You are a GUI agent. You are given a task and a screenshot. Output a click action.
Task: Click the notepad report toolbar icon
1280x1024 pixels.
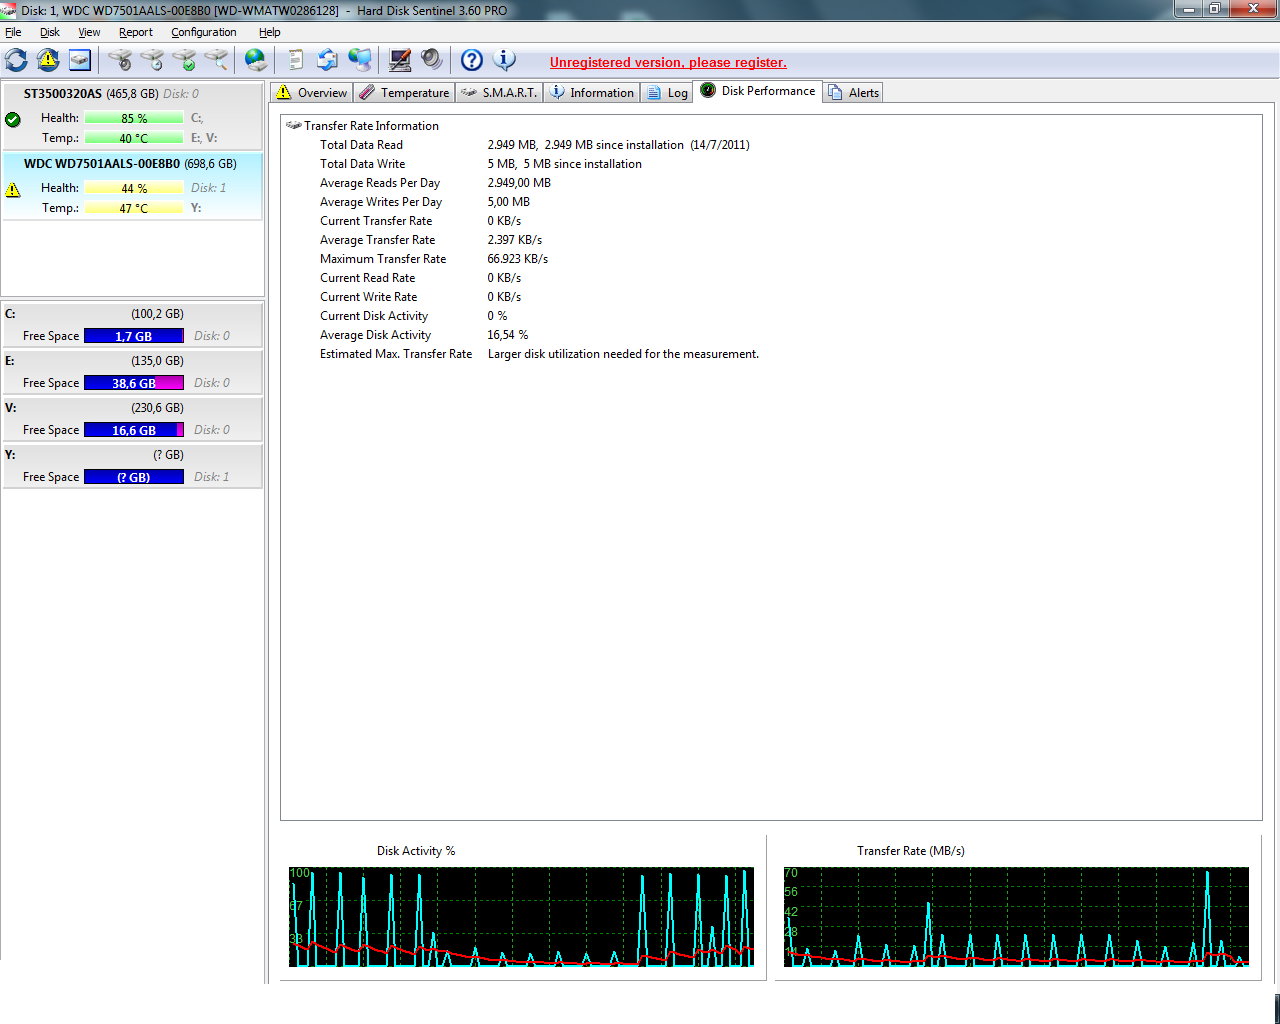tap(295, 60)
